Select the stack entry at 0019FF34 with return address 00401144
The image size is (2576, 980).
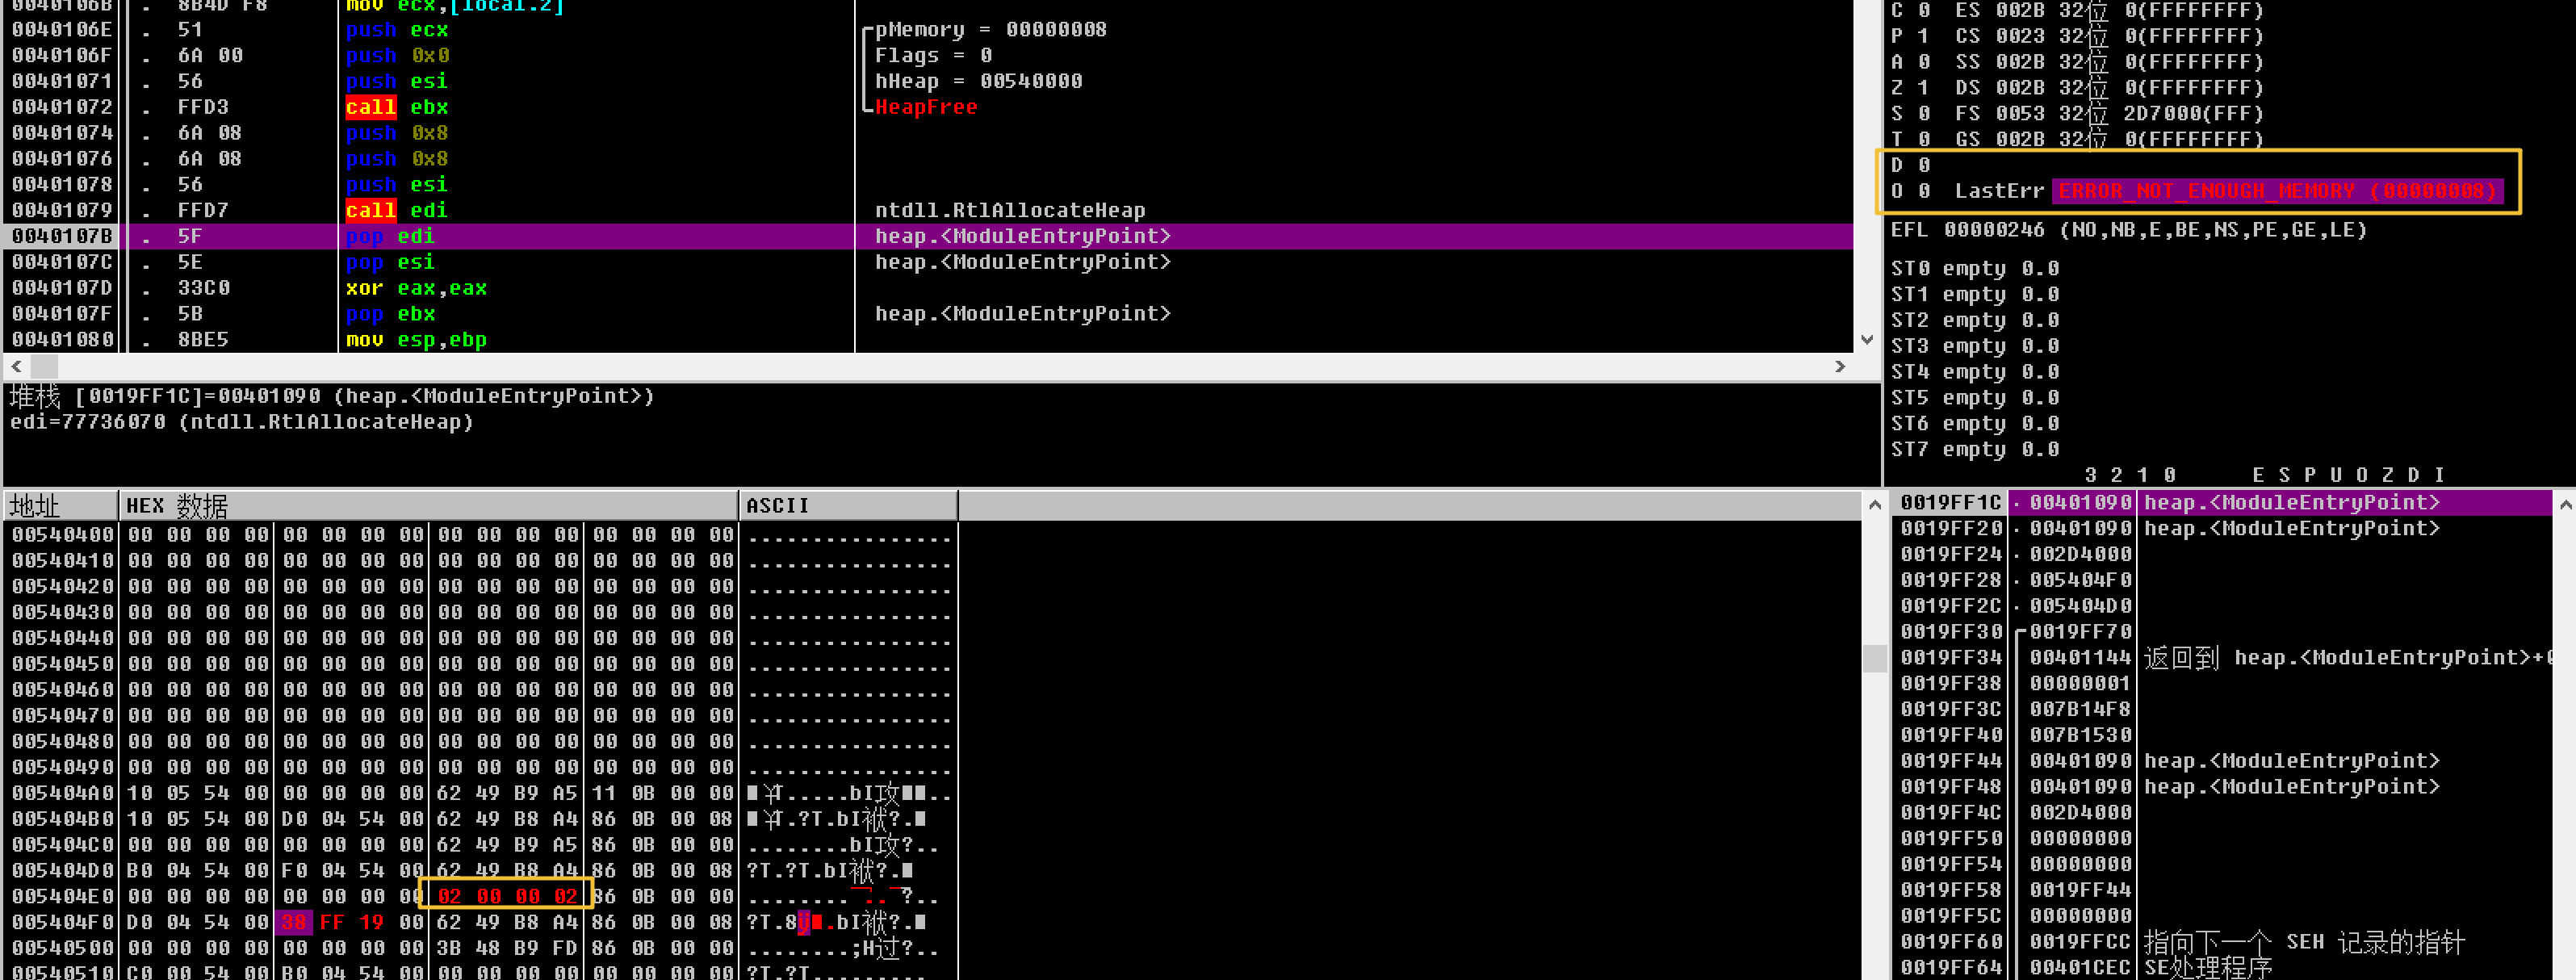pos(2221,658)
